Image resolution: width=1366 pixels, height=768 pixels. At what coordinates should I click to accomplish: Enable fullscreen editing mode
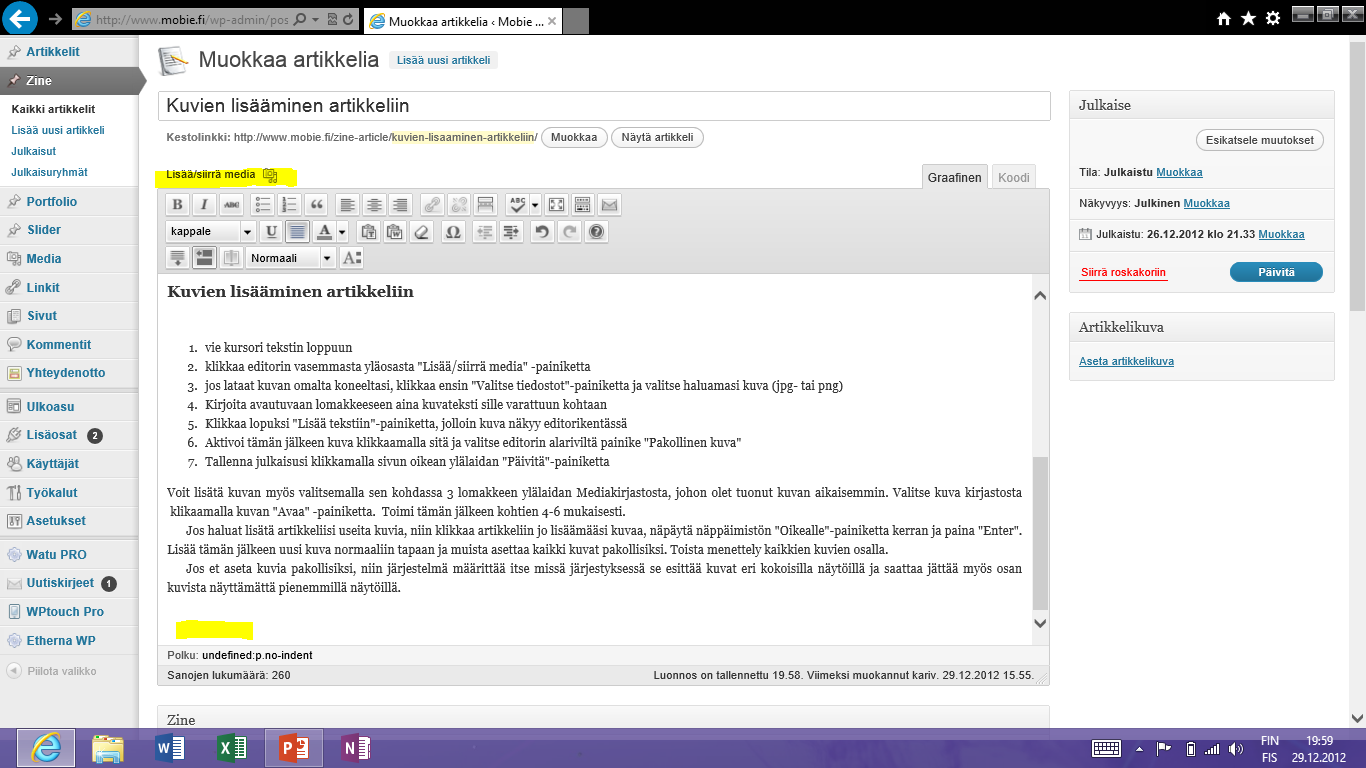555,205
